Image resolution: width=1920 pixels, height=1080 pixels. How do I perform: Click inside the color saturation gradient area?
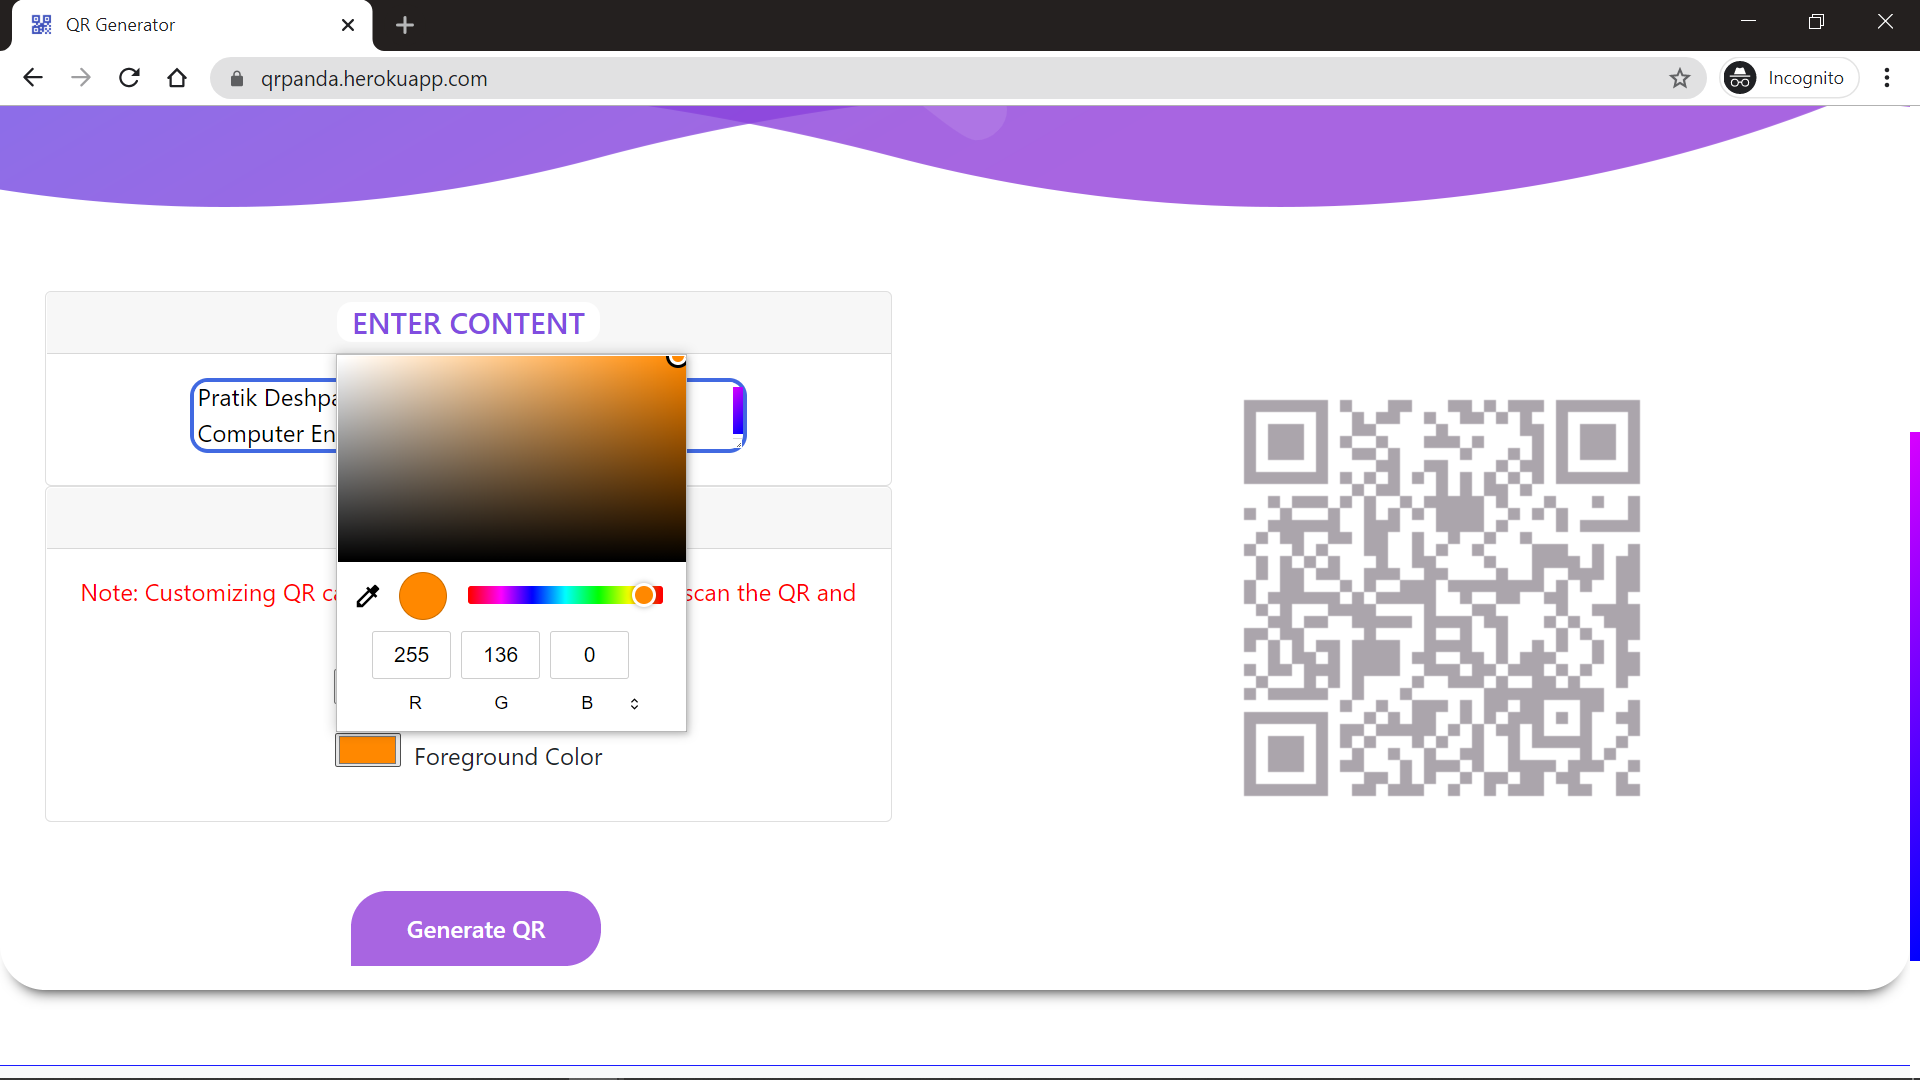512,458
